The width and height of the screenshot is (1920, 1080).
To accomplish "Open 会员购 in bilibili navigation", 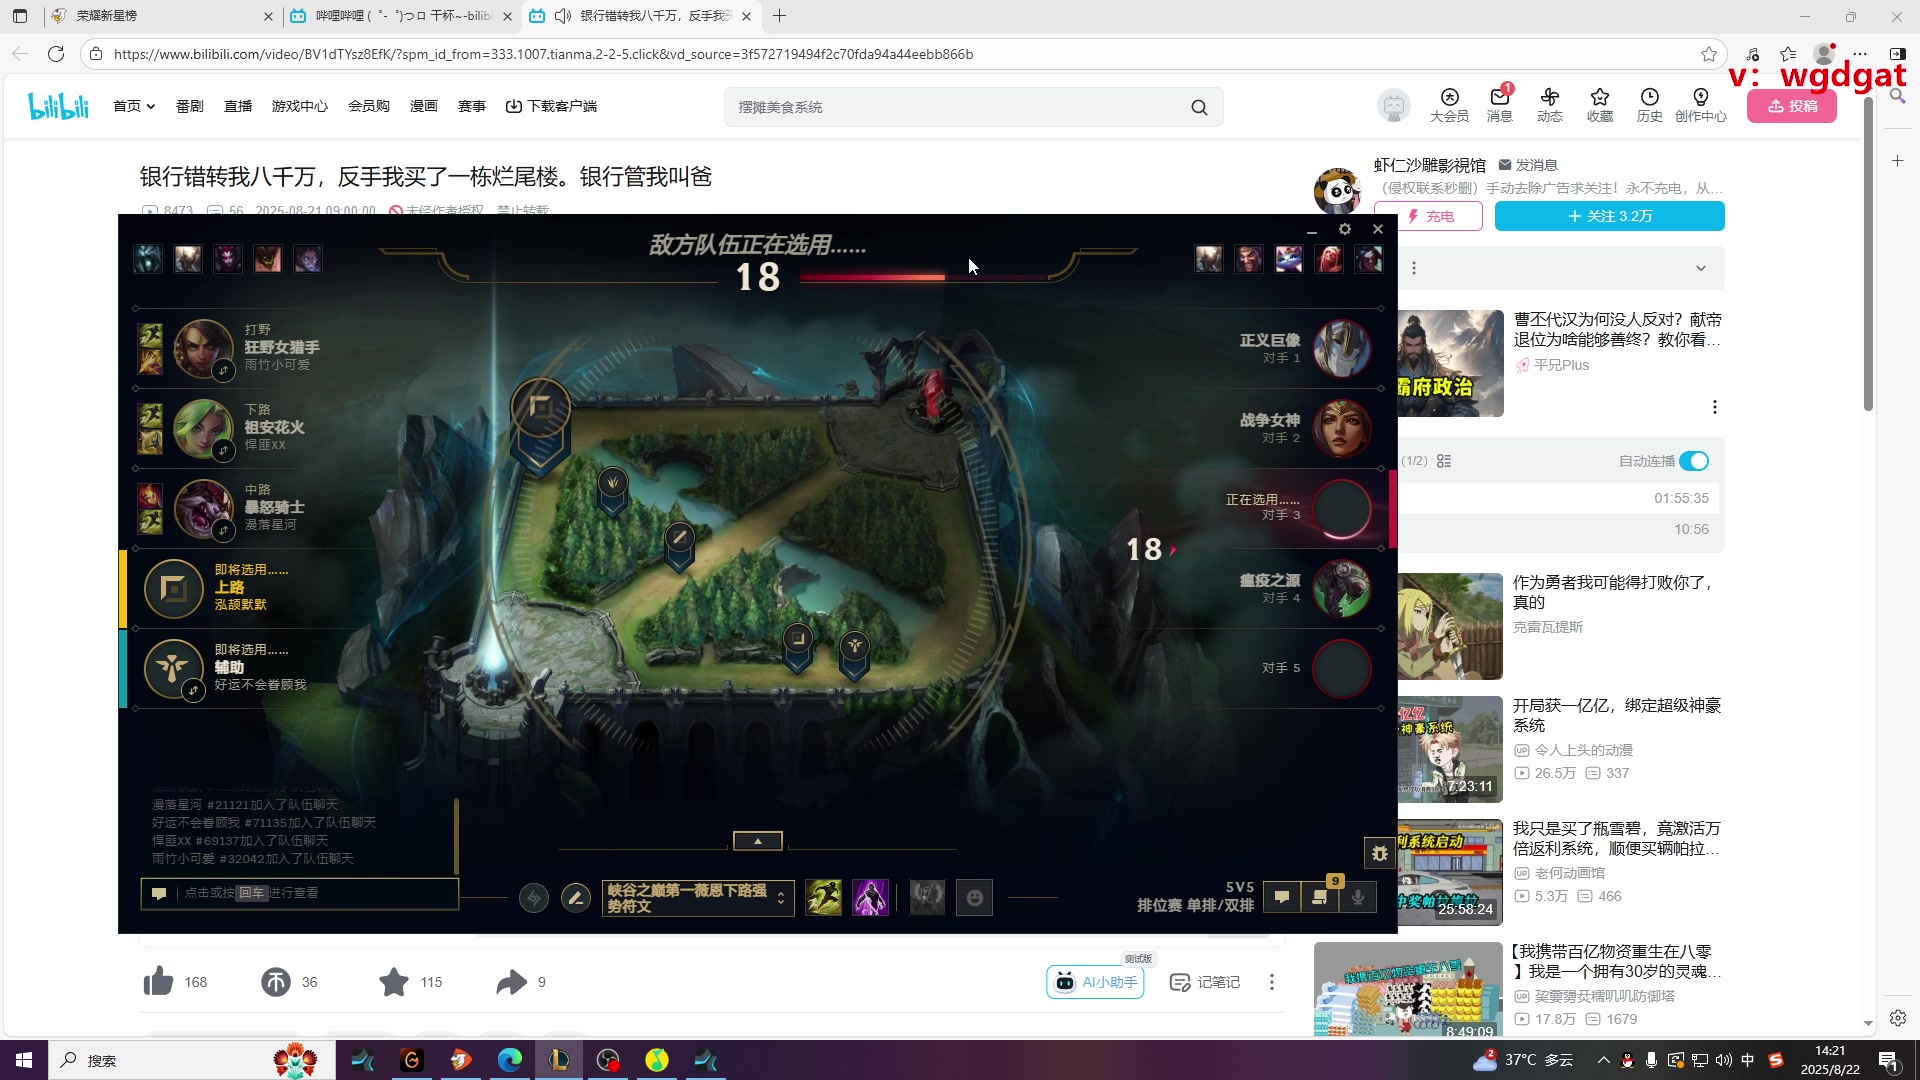I will 369,106.
